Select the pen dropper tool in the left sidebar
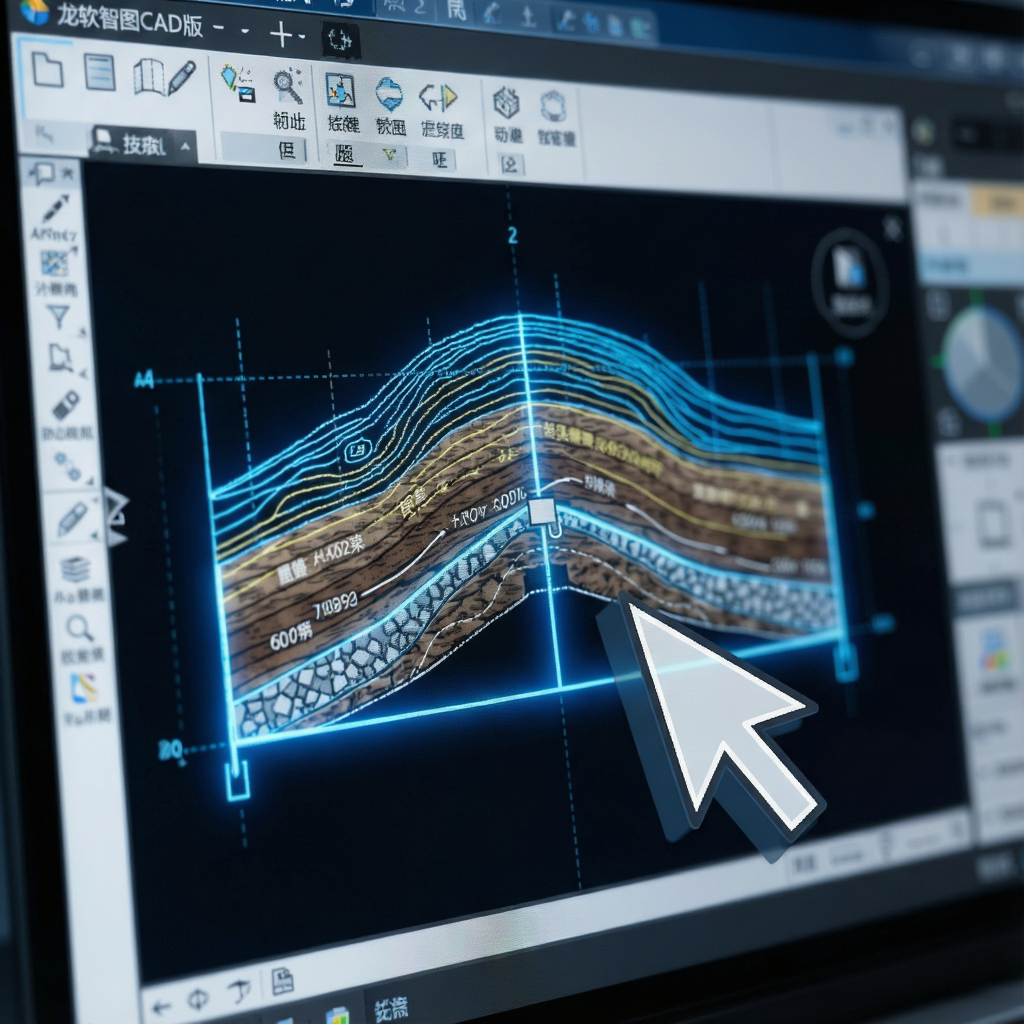This screenshot has height=1024, width=1024. click(x=56, y=209)
